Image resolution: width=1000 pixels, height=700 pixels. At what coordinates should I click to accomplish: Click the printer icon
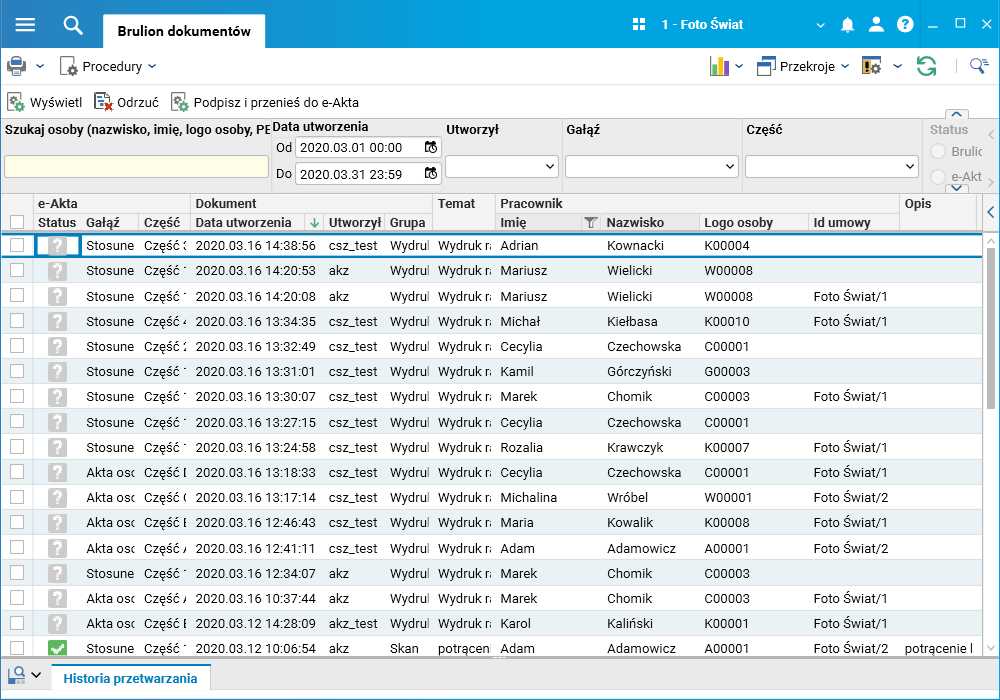pyautogui.click(x=18, y=66)
